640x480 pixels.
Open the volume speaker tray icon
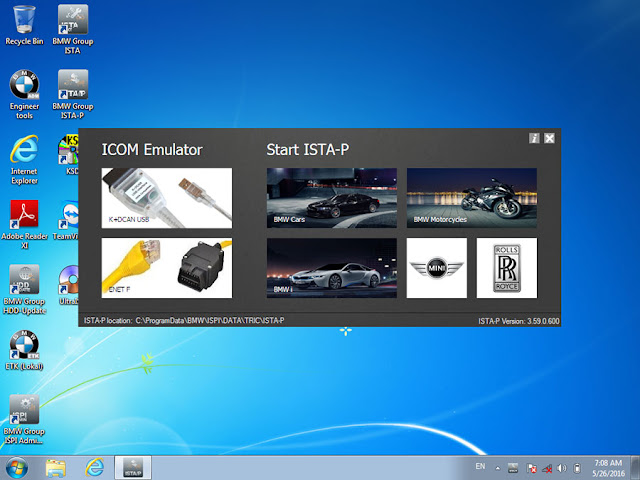point(562,468)
